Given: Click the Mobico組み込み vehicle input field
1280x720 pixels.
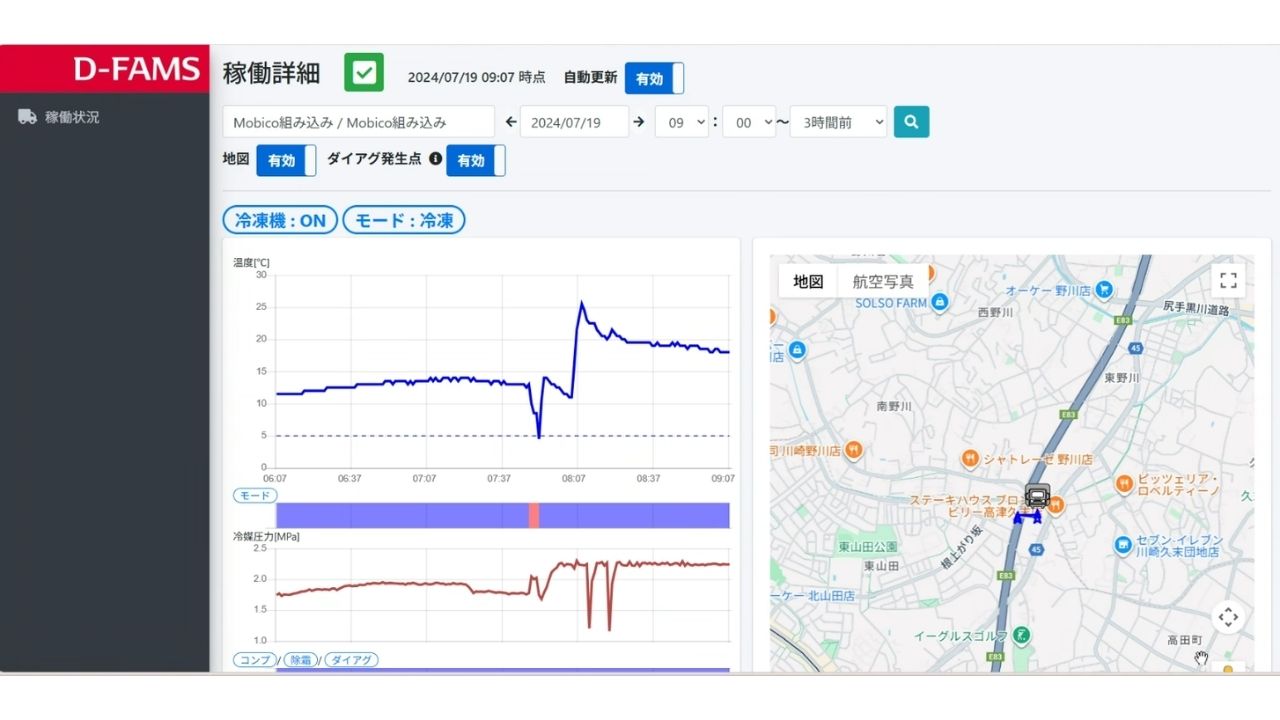Looking at the screenshot, I should tap(358, 121).
